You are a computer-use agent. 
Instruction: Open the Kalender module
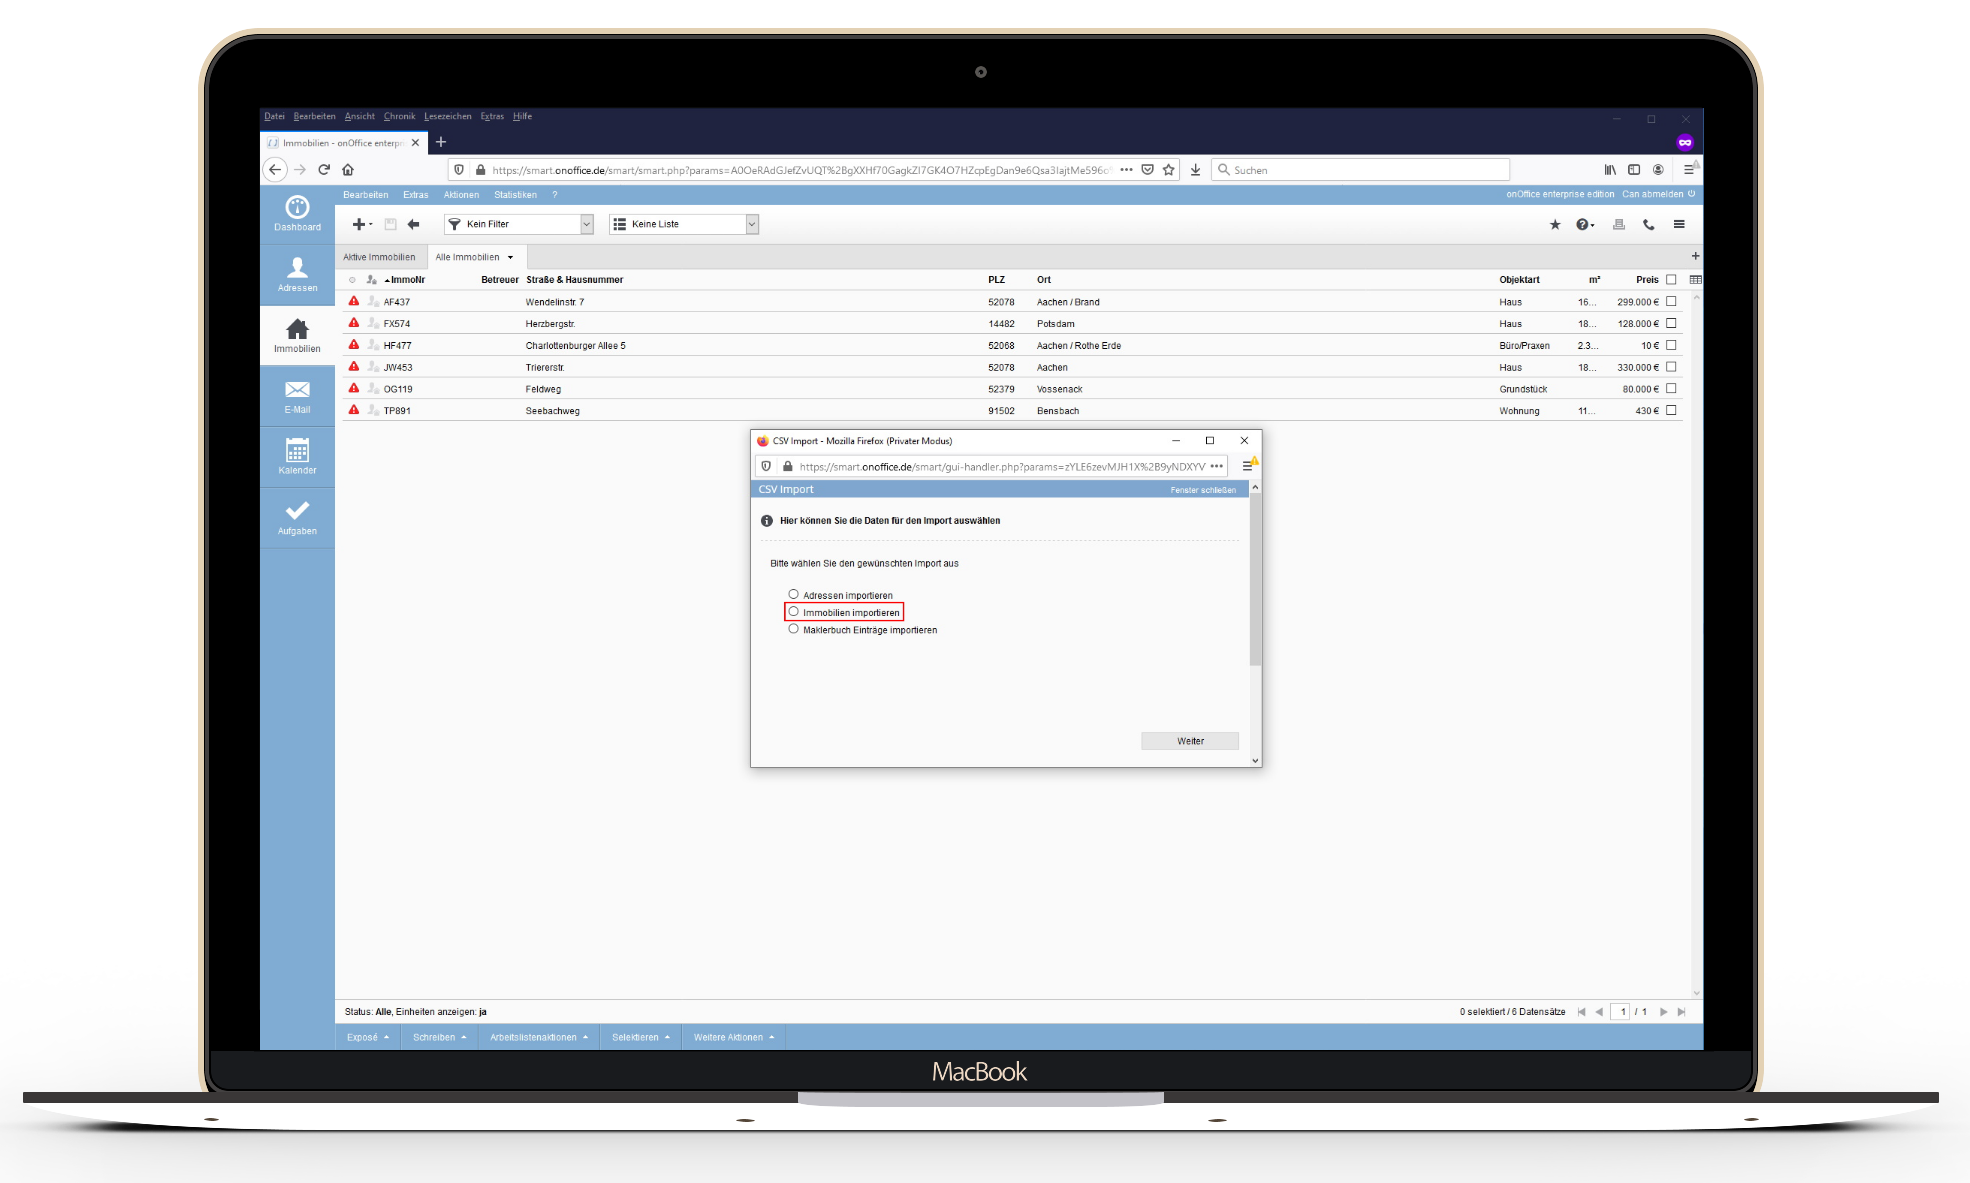point(297,456)
